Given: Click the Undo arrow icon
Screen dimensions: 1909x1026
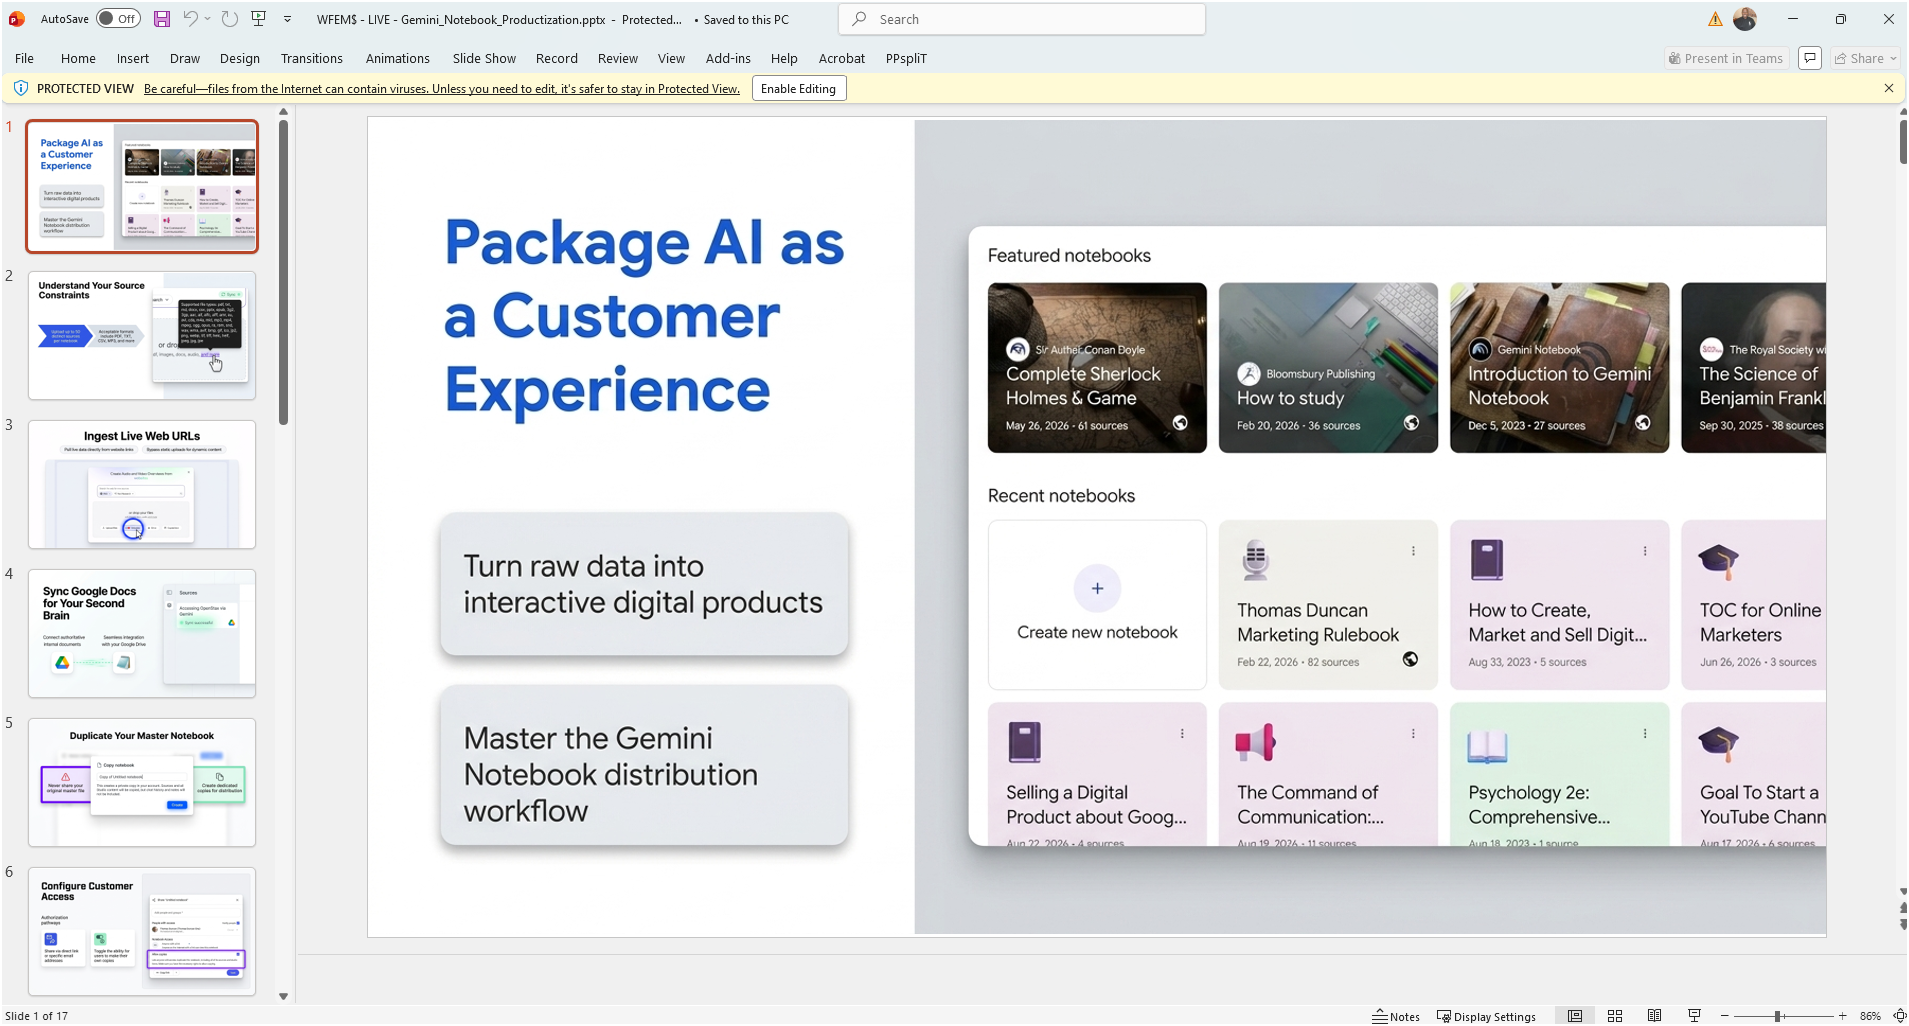Looking at the screenshot, I should point(190,19).
